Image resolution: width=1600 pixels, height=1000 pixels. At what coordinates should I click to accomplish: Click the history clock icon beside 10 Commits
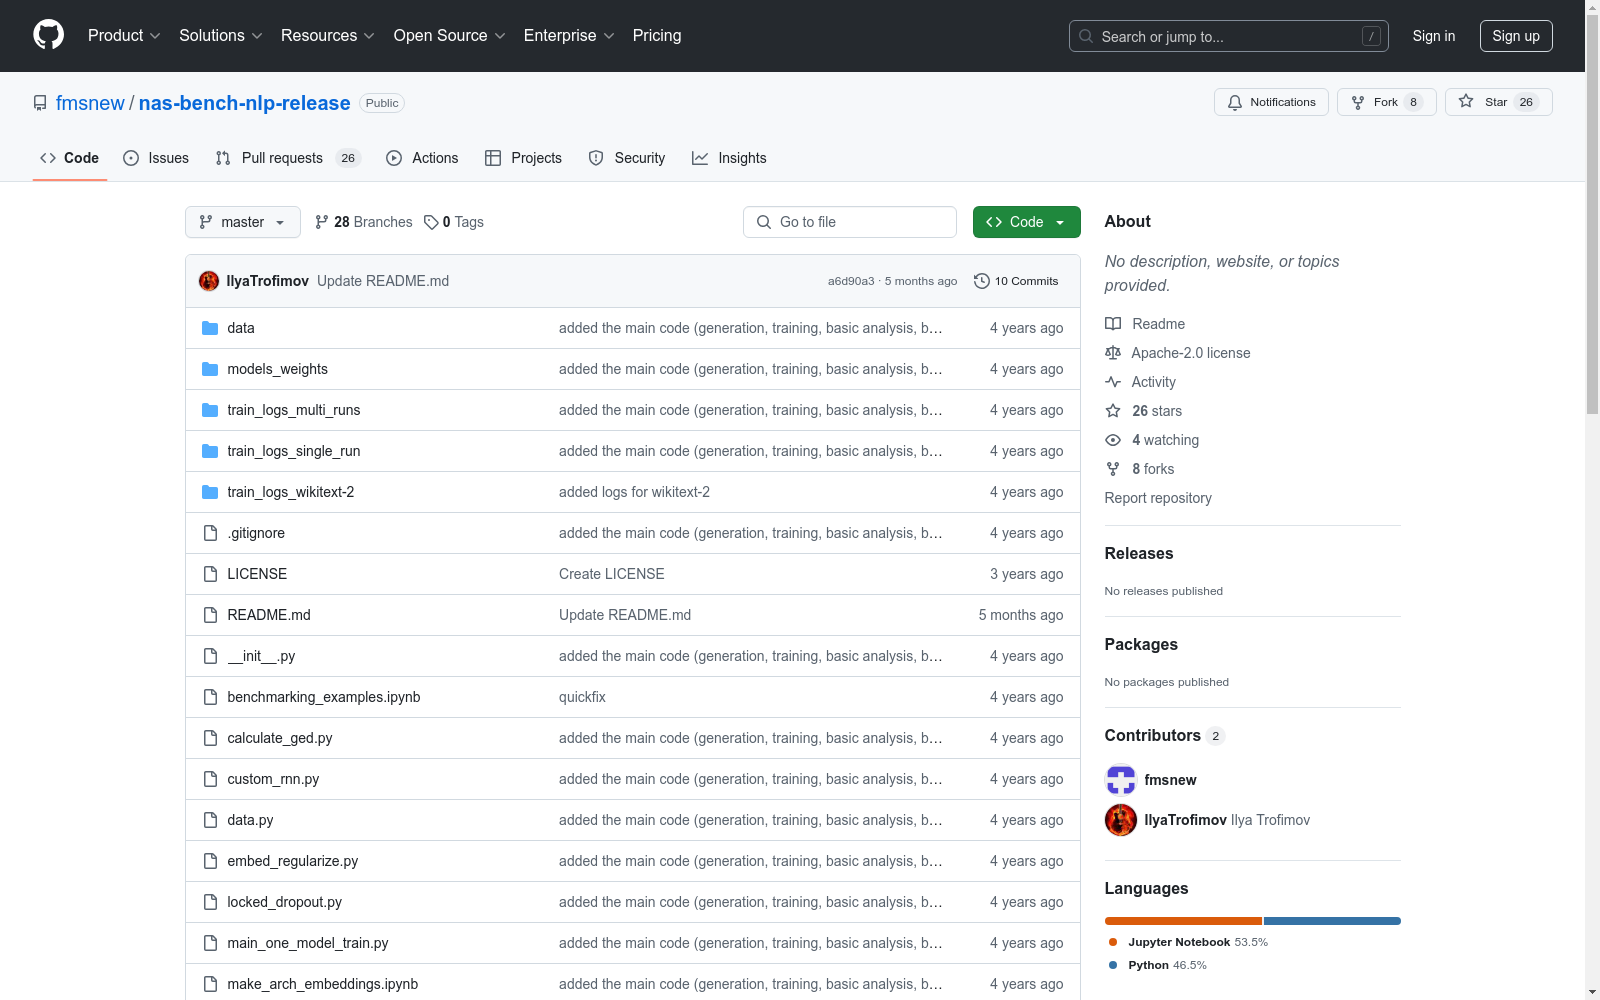click(982, 281)
